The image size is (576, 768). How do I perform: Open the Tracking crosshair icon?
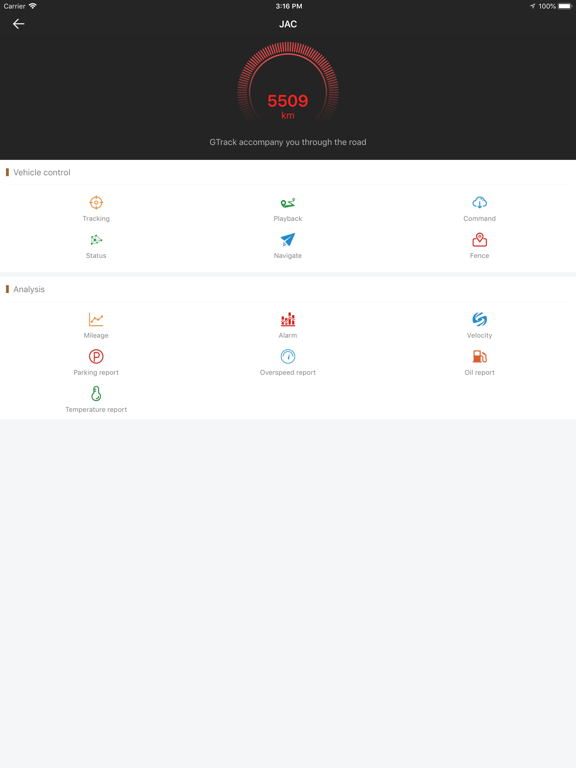point(96,202)
